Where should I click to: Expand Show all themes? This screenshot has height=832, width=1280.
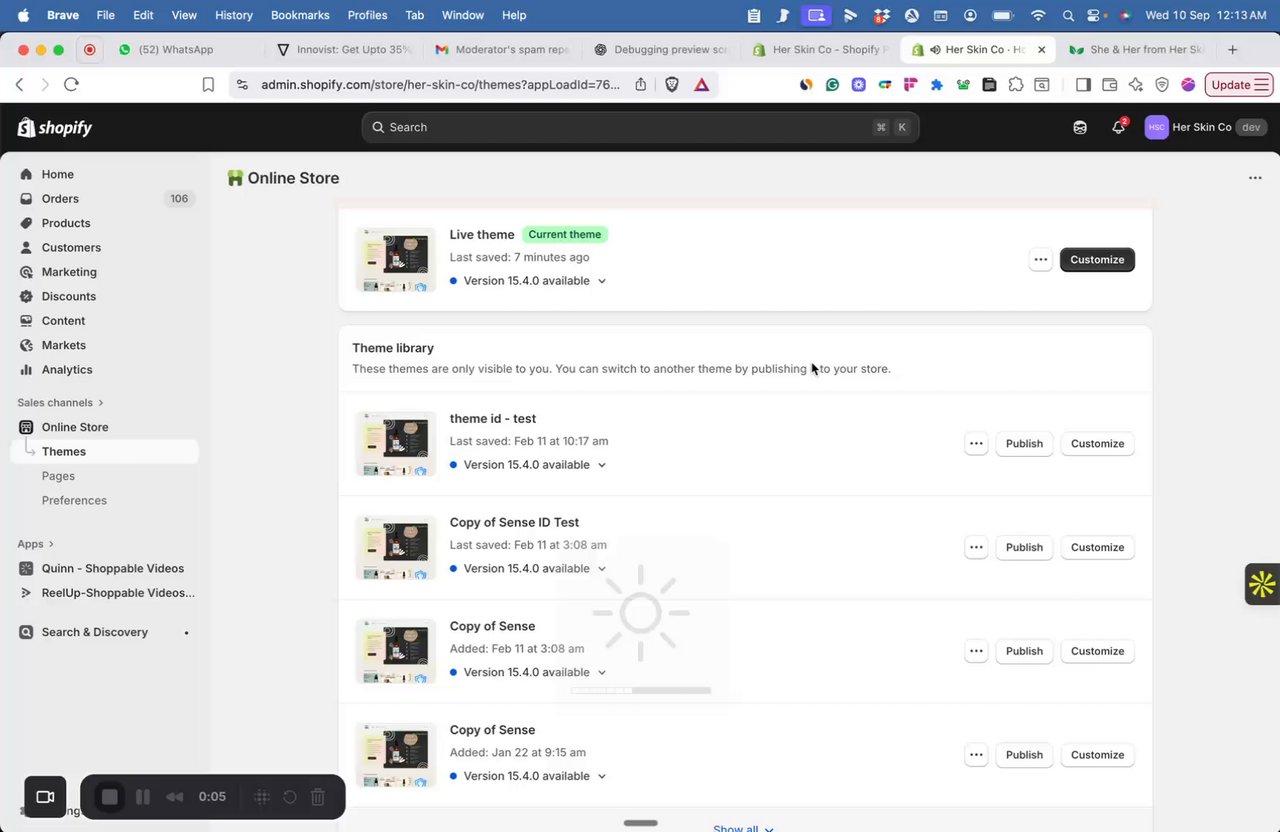coord(743,829)
